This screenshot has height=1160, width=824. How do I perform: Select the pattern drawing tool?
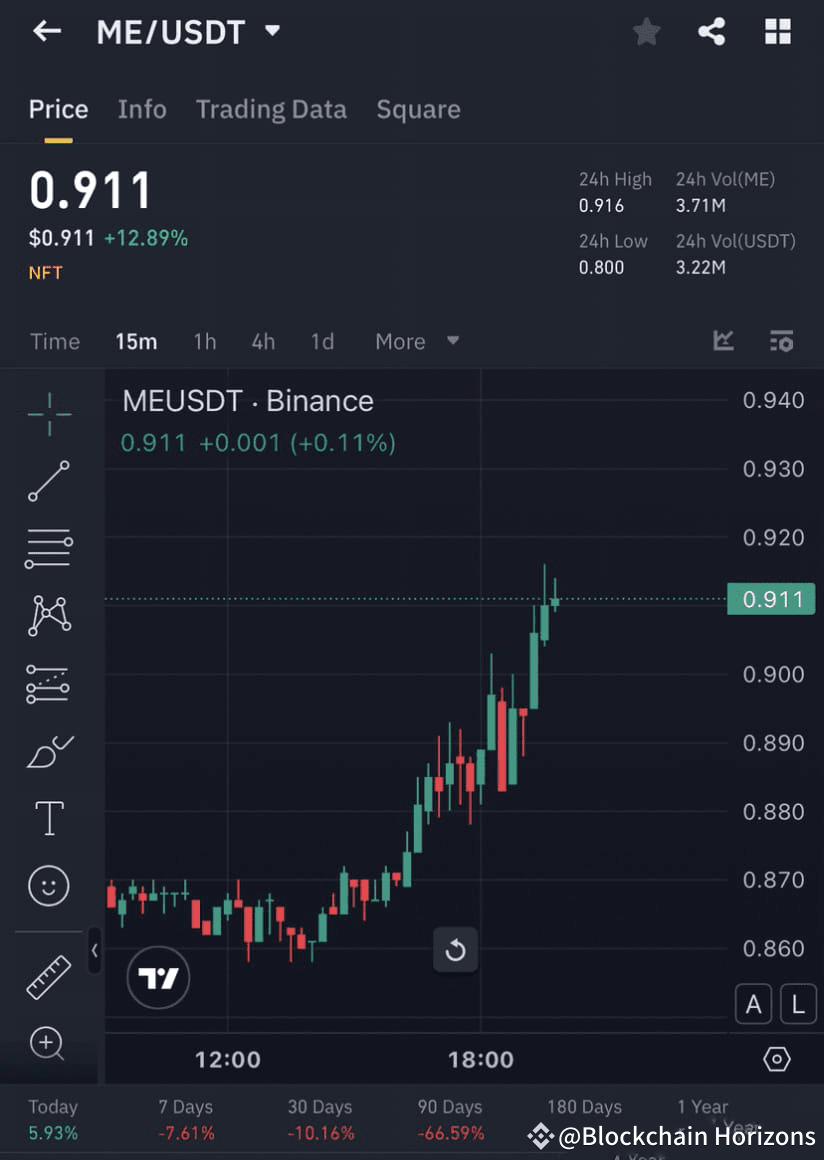[x=49, y=616]
